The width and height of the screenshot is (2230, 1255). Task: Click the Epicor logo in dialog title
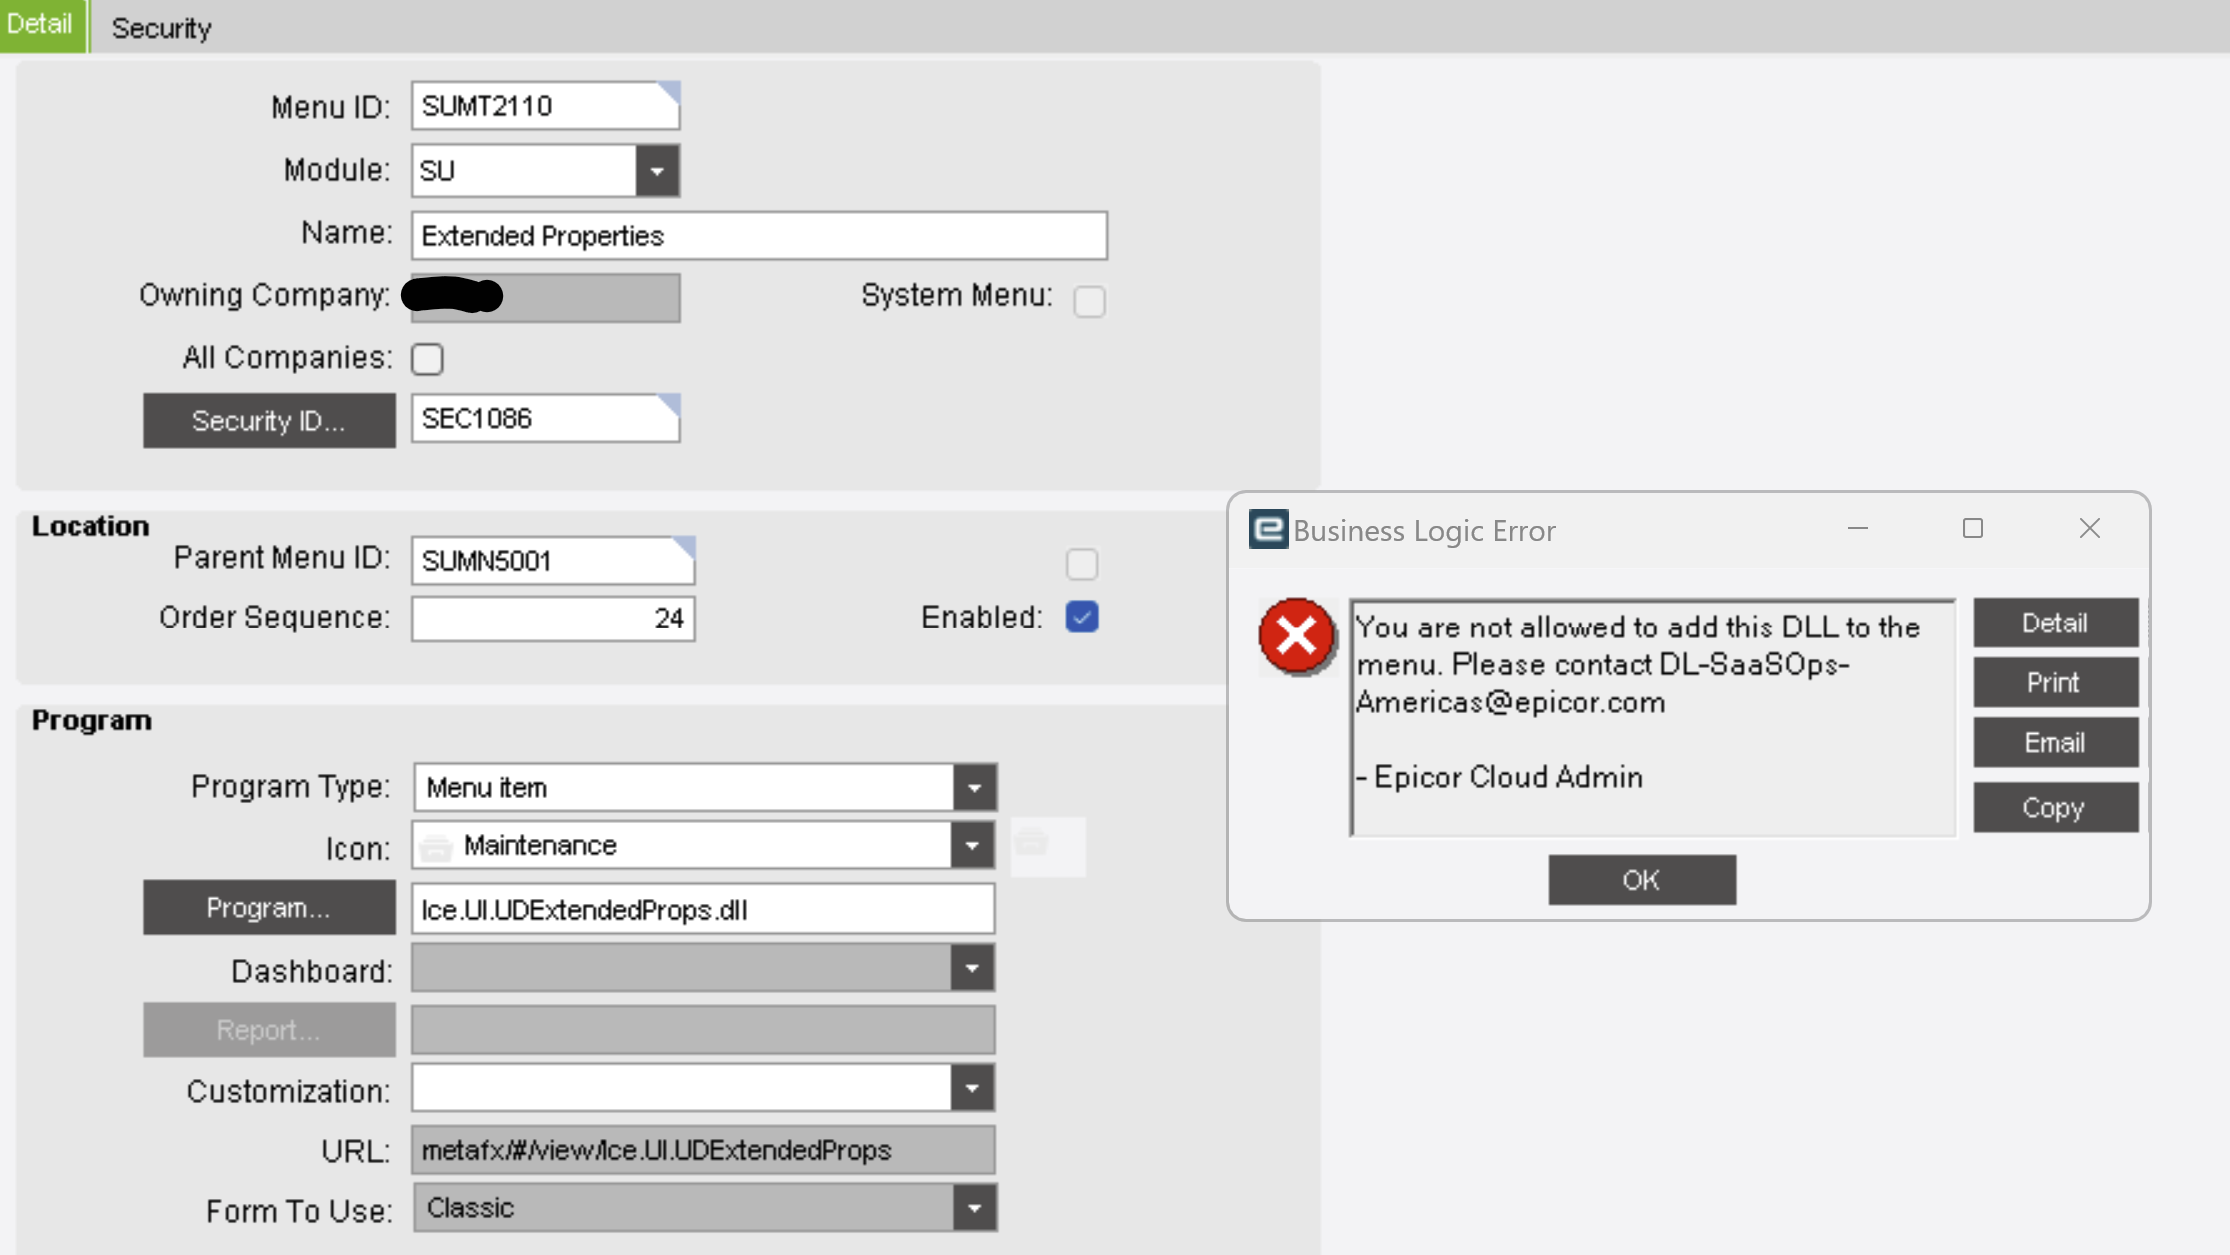[x=1268, y=529]
